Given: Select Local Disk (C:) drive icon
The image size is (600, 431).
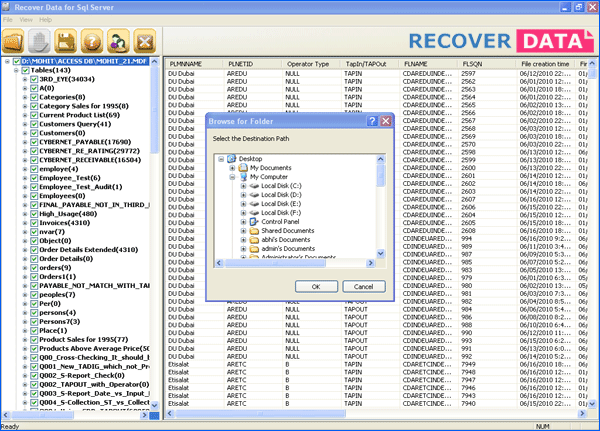Looking at the screenshot, I should pyautogui.click(x=254, y=185).
